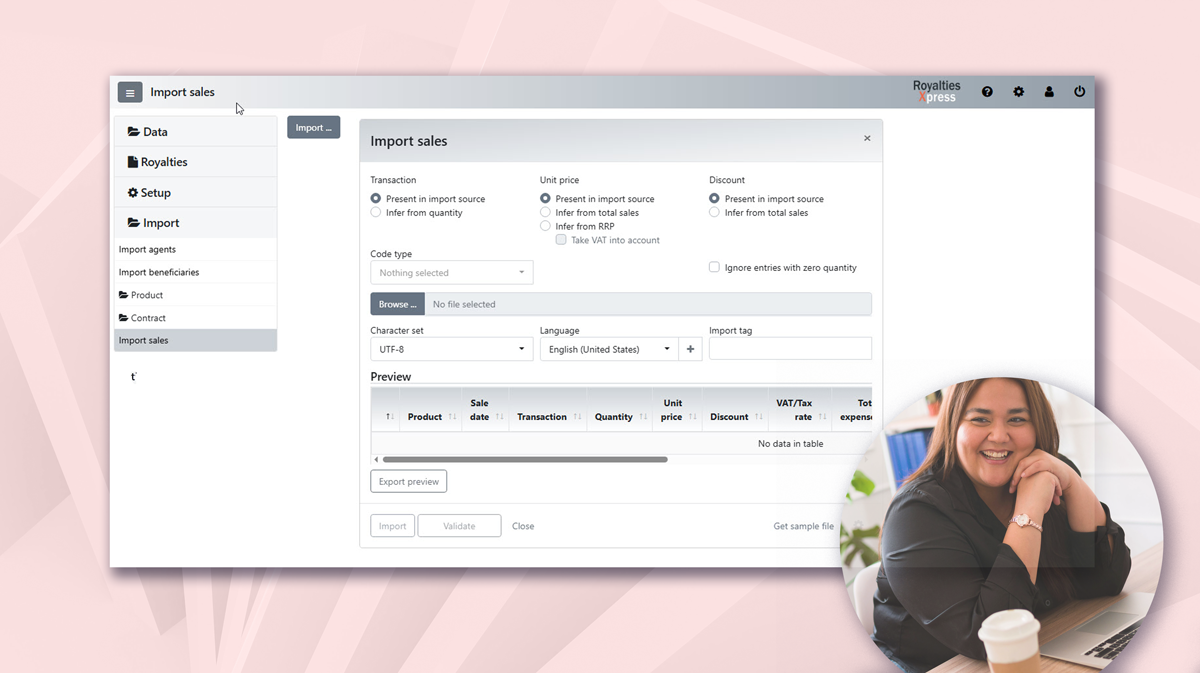Enable 'Ignore entries with zero quantity'
This screenshot has width=1200, height=673.
click(714, 267)
